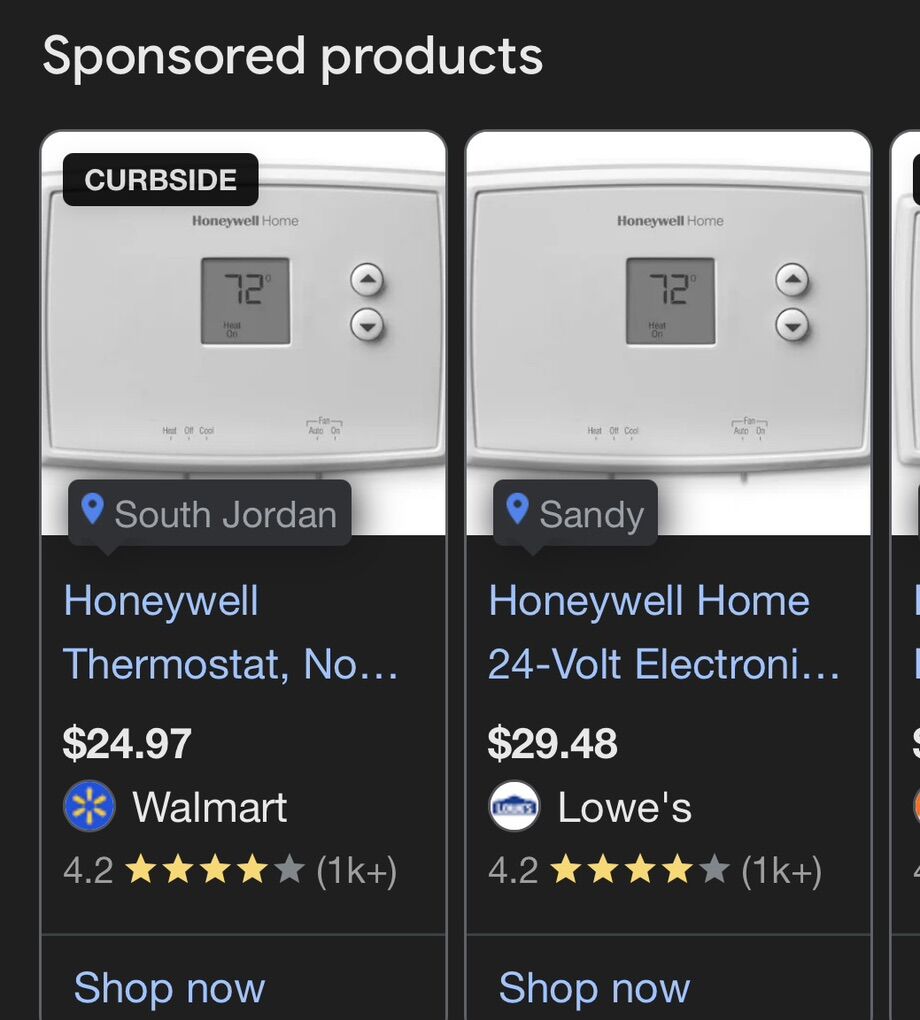Click the Walmart logo icon

pyautogui.click(x=89, y=806)
